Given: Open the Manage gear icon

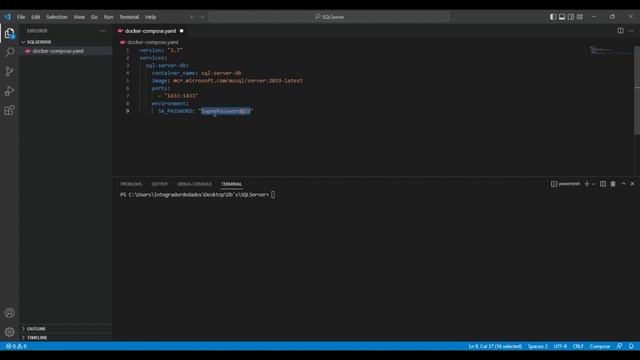Looking at the screenshot, I should tap(9, 332).
